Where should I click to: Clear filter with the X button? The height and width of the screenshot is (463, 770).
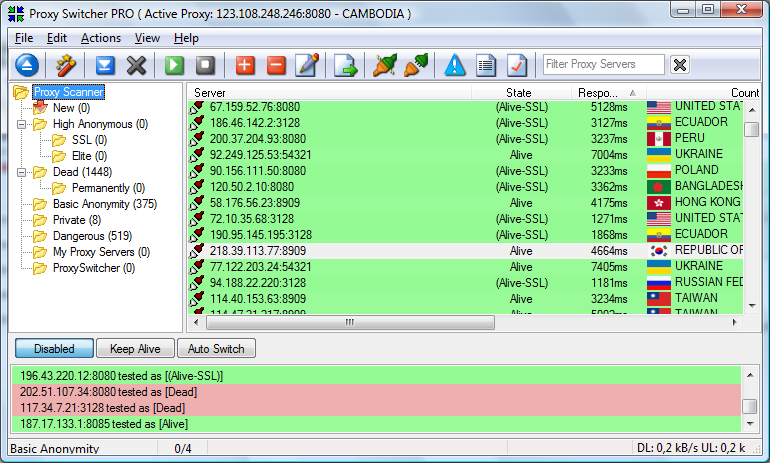(680, 65)
